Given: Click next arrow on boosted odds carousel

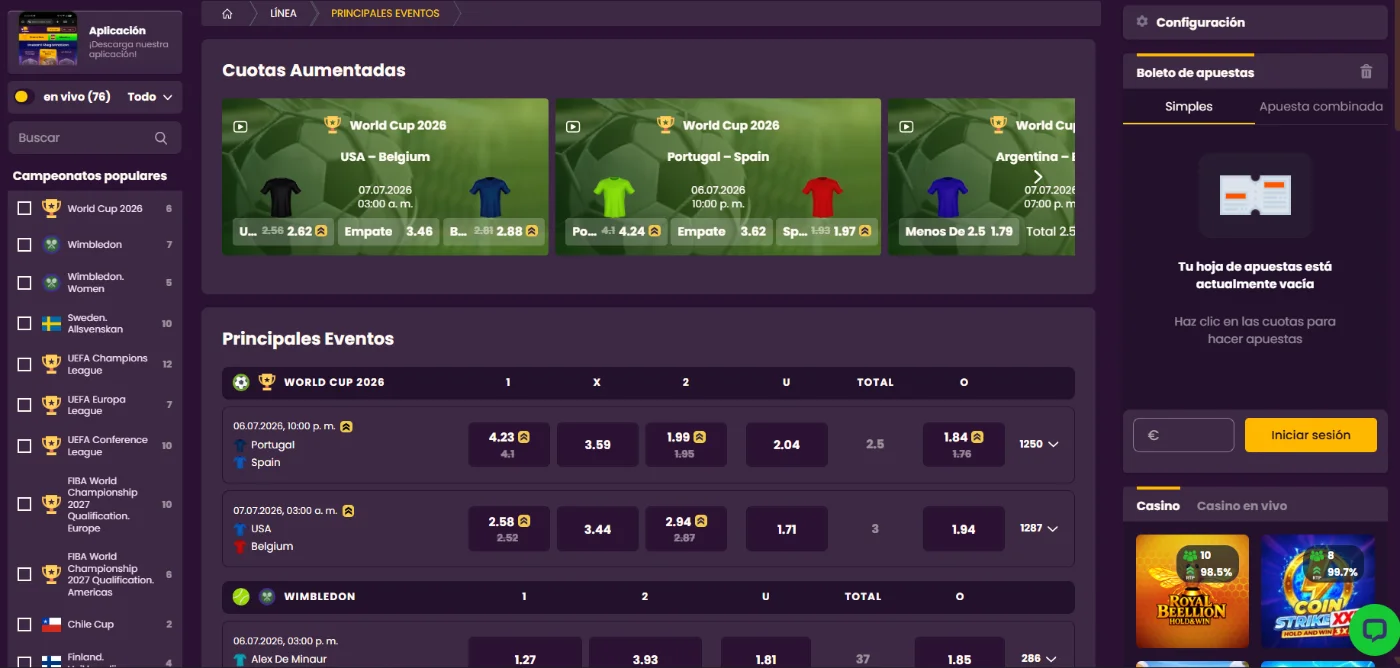Looking at the screenshot, I should tap(1038, 177).
